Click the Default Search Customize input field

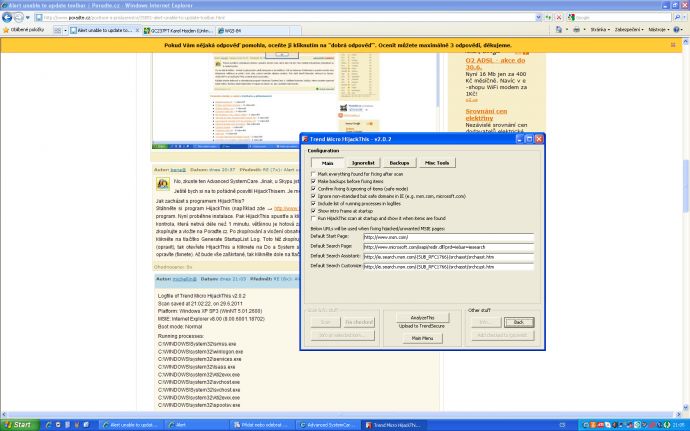[x=448, y=266]
